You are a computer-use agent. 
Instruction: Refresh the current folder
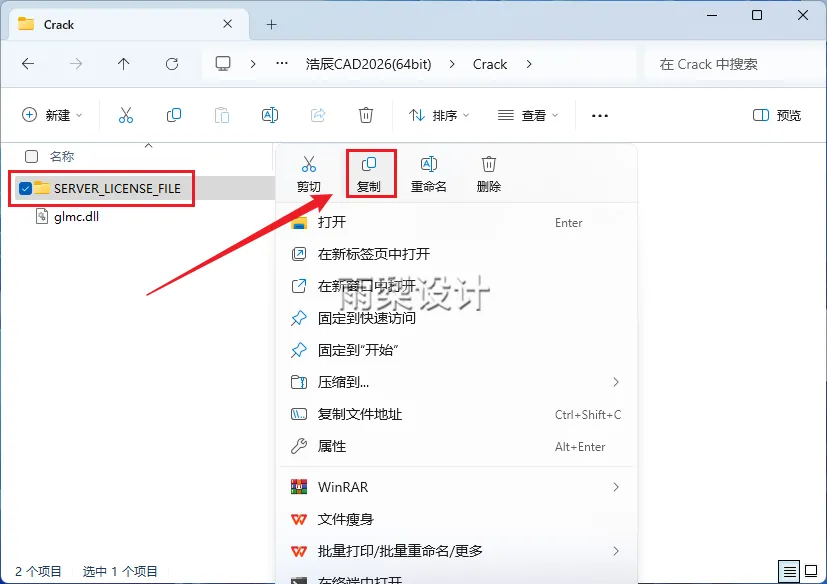pyautogui.click(x=172, y=64)
